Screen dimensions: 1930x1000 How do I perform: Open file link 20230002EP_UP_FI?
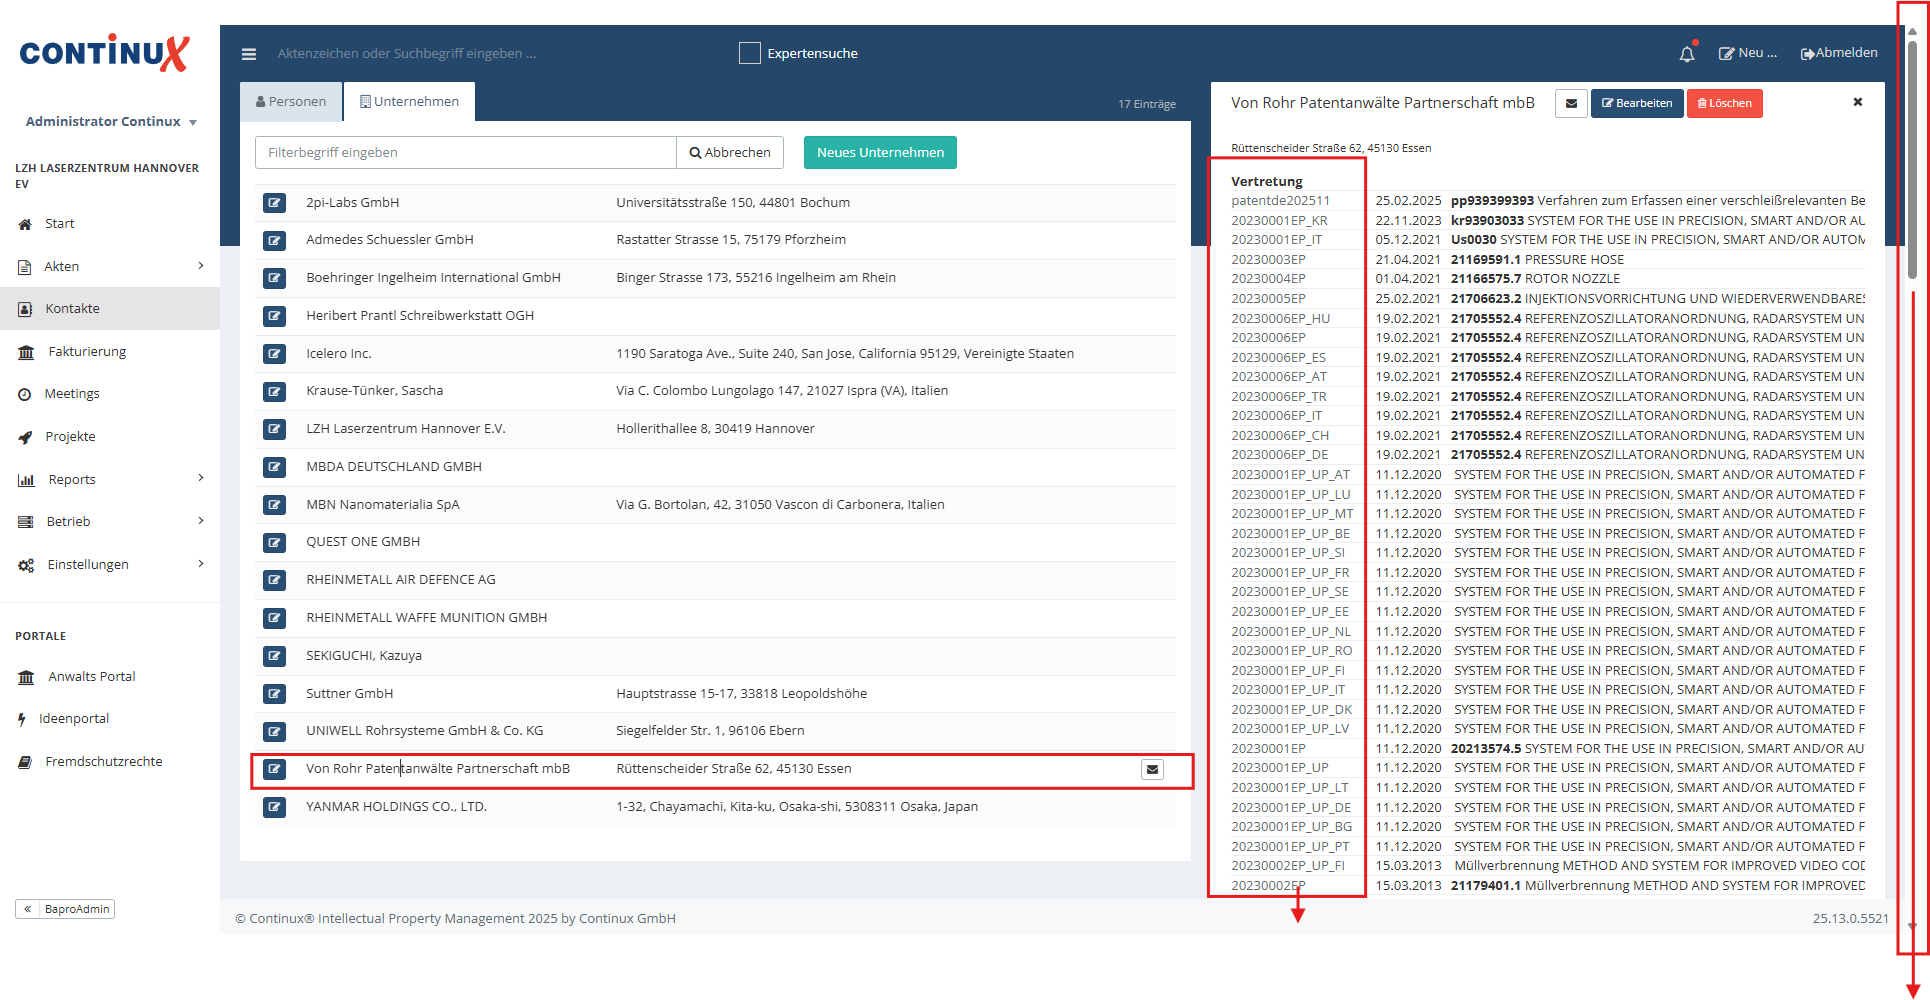[1288, 866]
